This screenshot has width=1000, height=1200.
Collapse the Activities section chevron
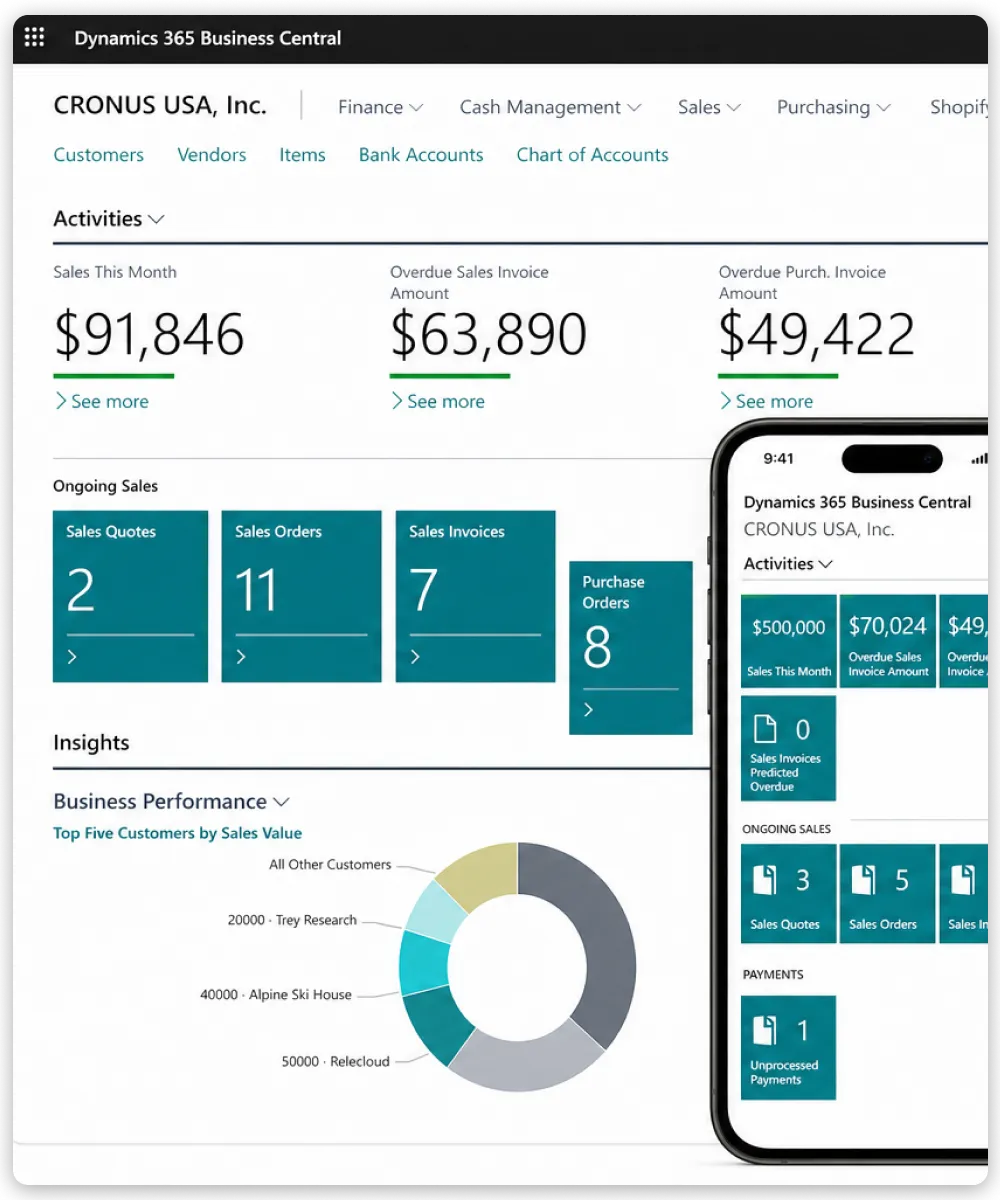[x=156, y=219]
